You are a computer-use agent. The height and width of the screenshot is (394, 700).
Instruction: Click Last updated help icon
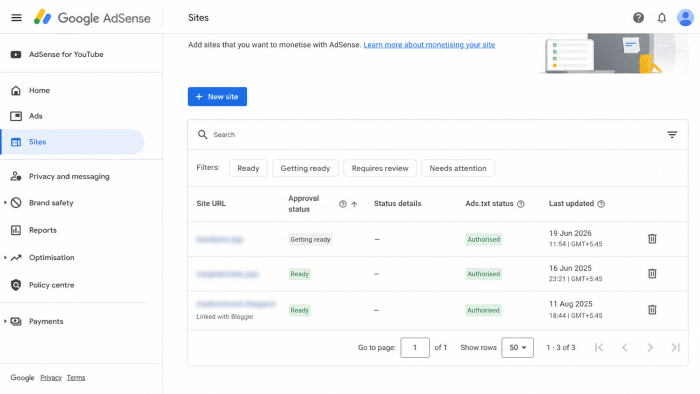[x=601, y=204]
